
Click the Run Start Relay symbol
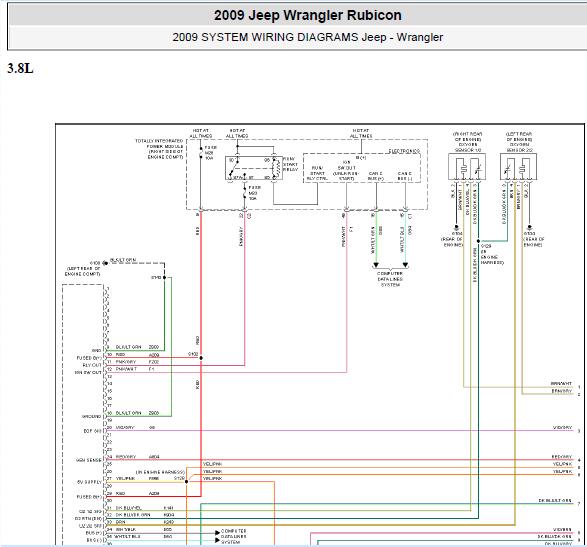(253, 168)
